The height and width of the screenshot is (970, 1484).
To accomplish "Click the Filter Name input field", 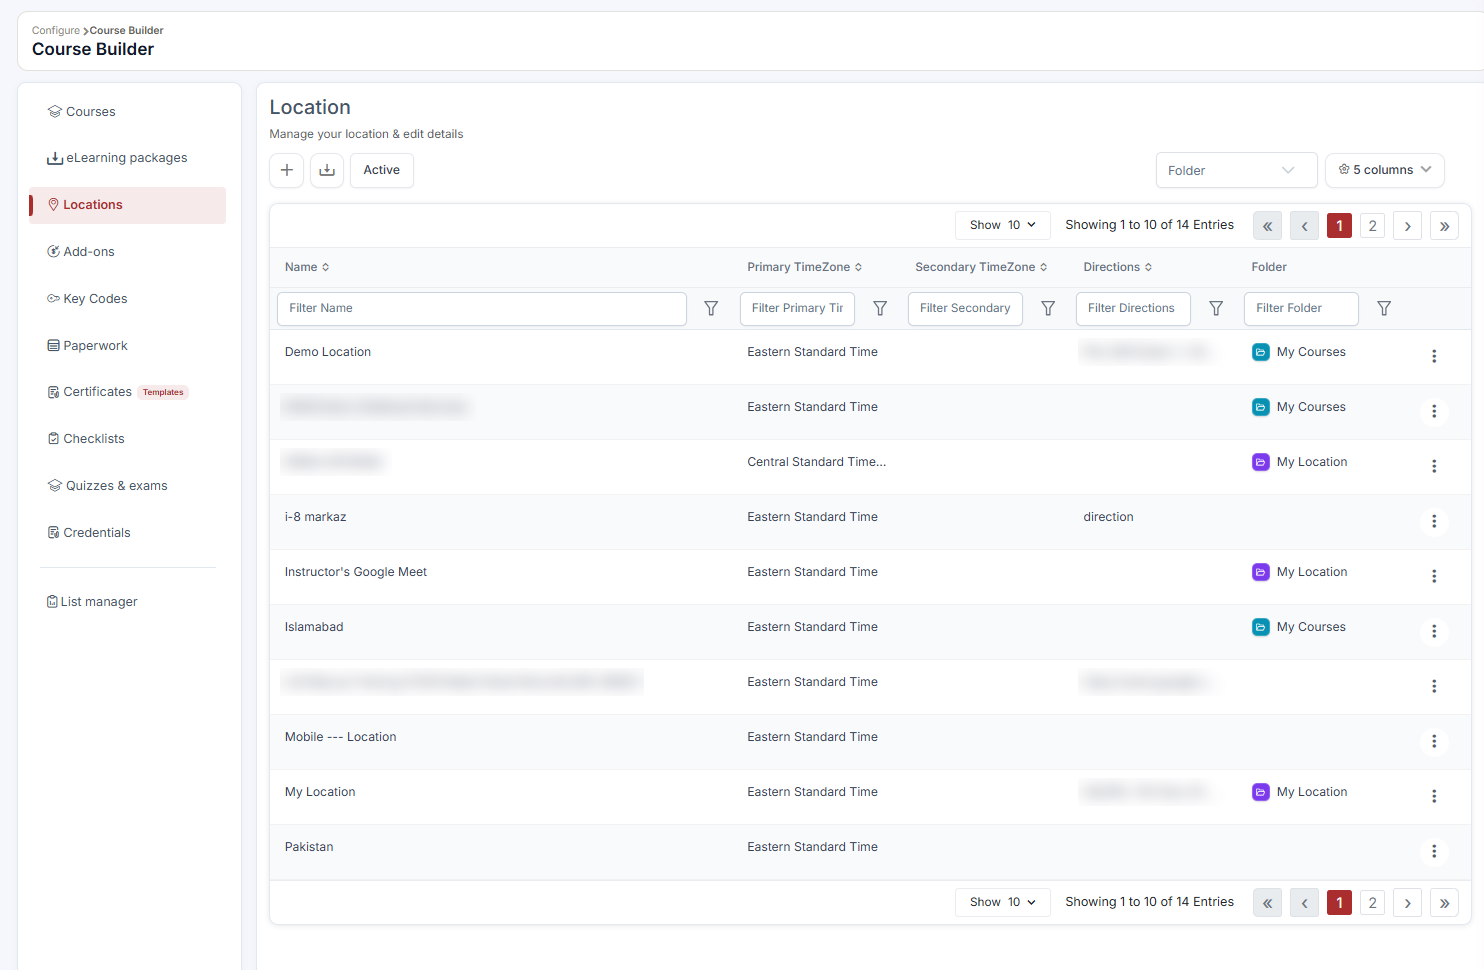I will coord(482,308).
